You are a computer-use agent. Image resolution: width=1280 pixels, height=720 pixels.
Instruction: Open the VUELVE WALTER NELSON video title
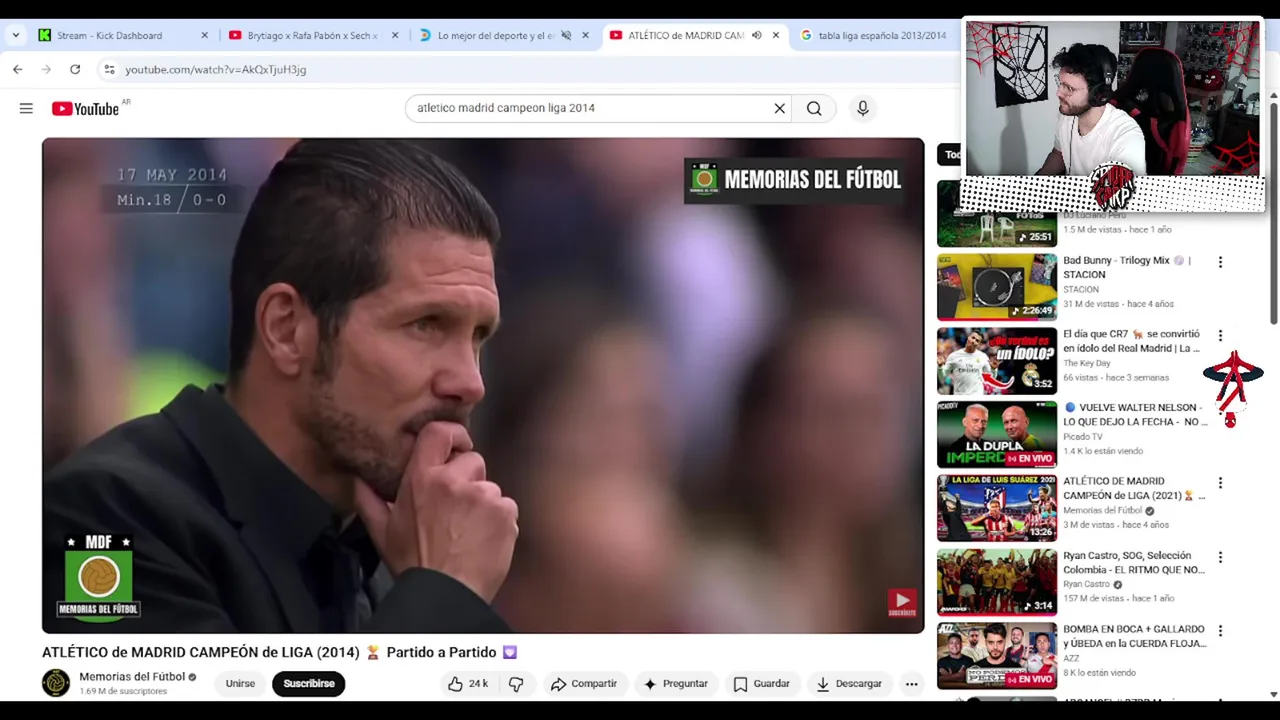[1134, 415]
